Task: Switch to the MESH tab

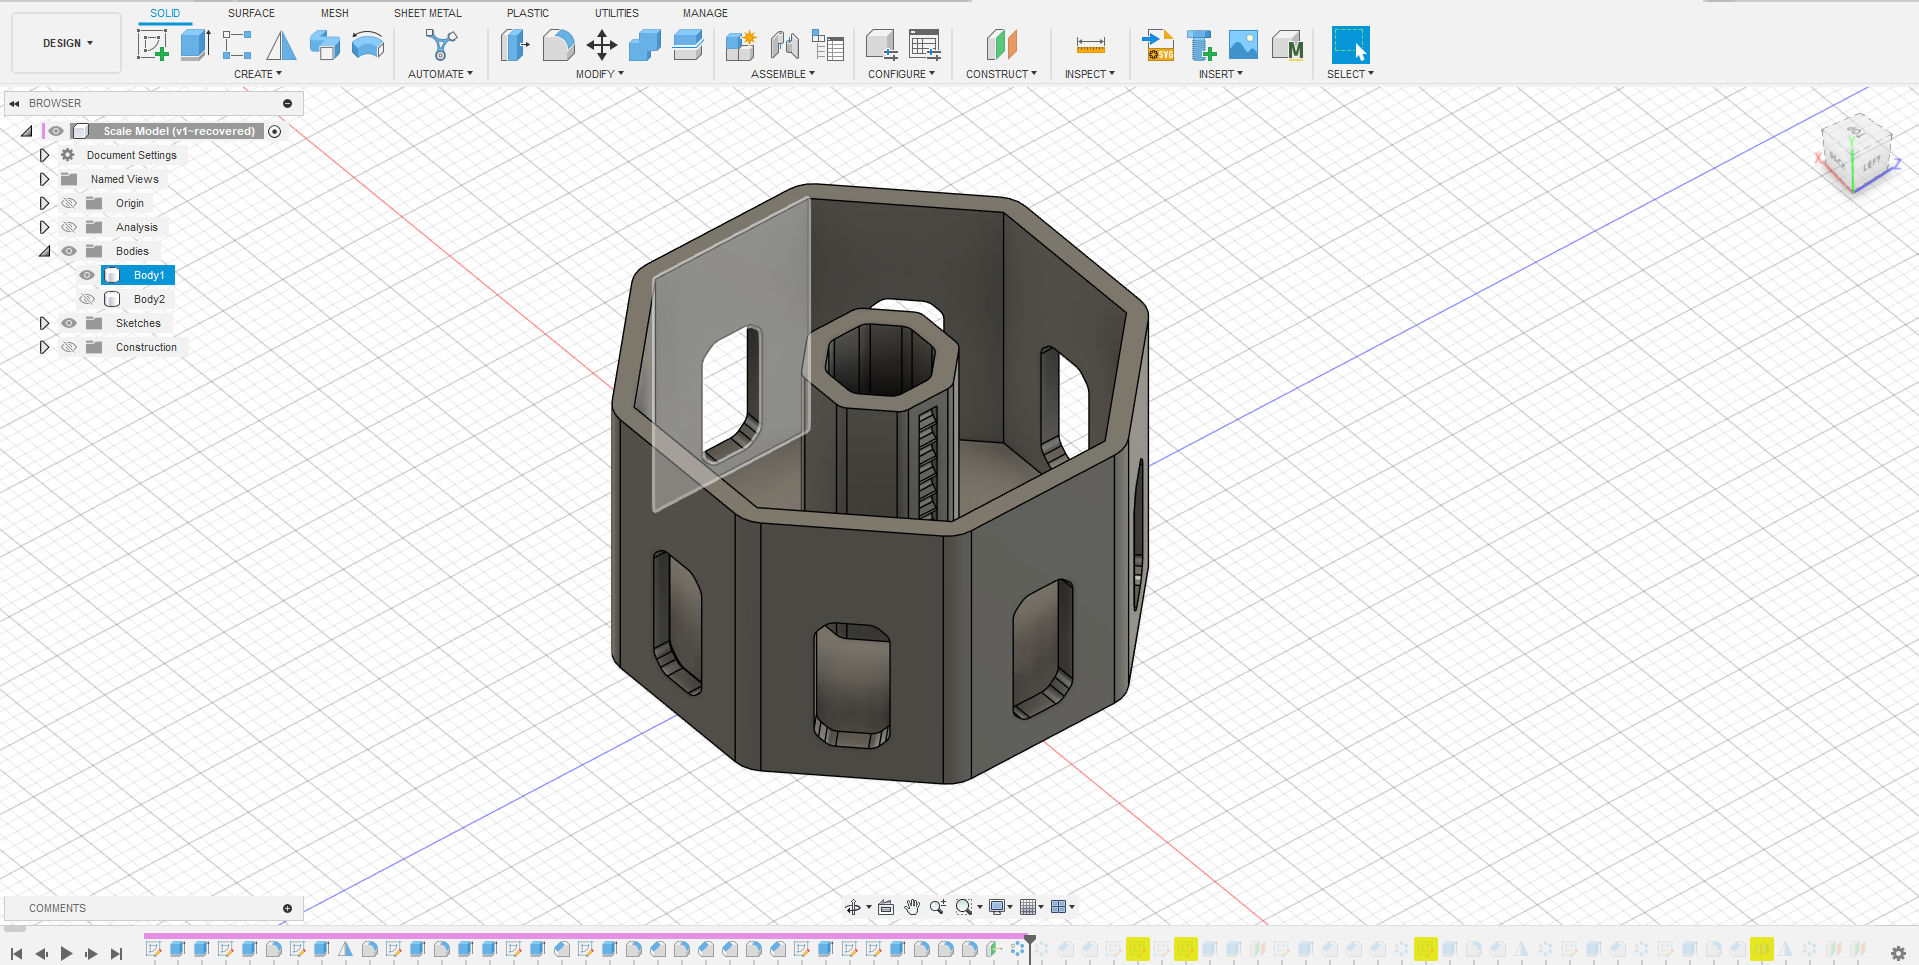Action: [x=335, y=13]
